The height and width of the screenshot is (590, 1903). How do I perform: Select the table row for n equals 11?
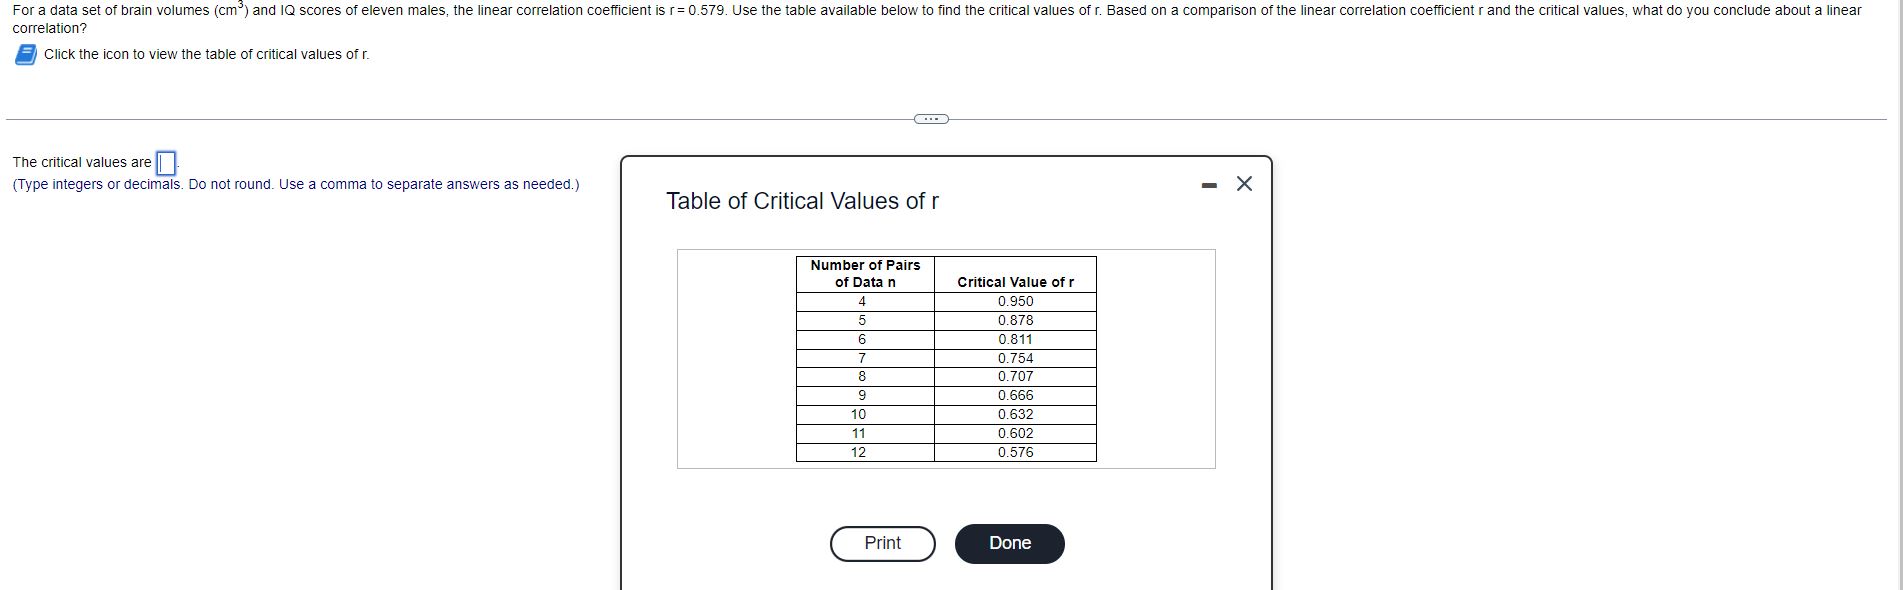[863, 433]
